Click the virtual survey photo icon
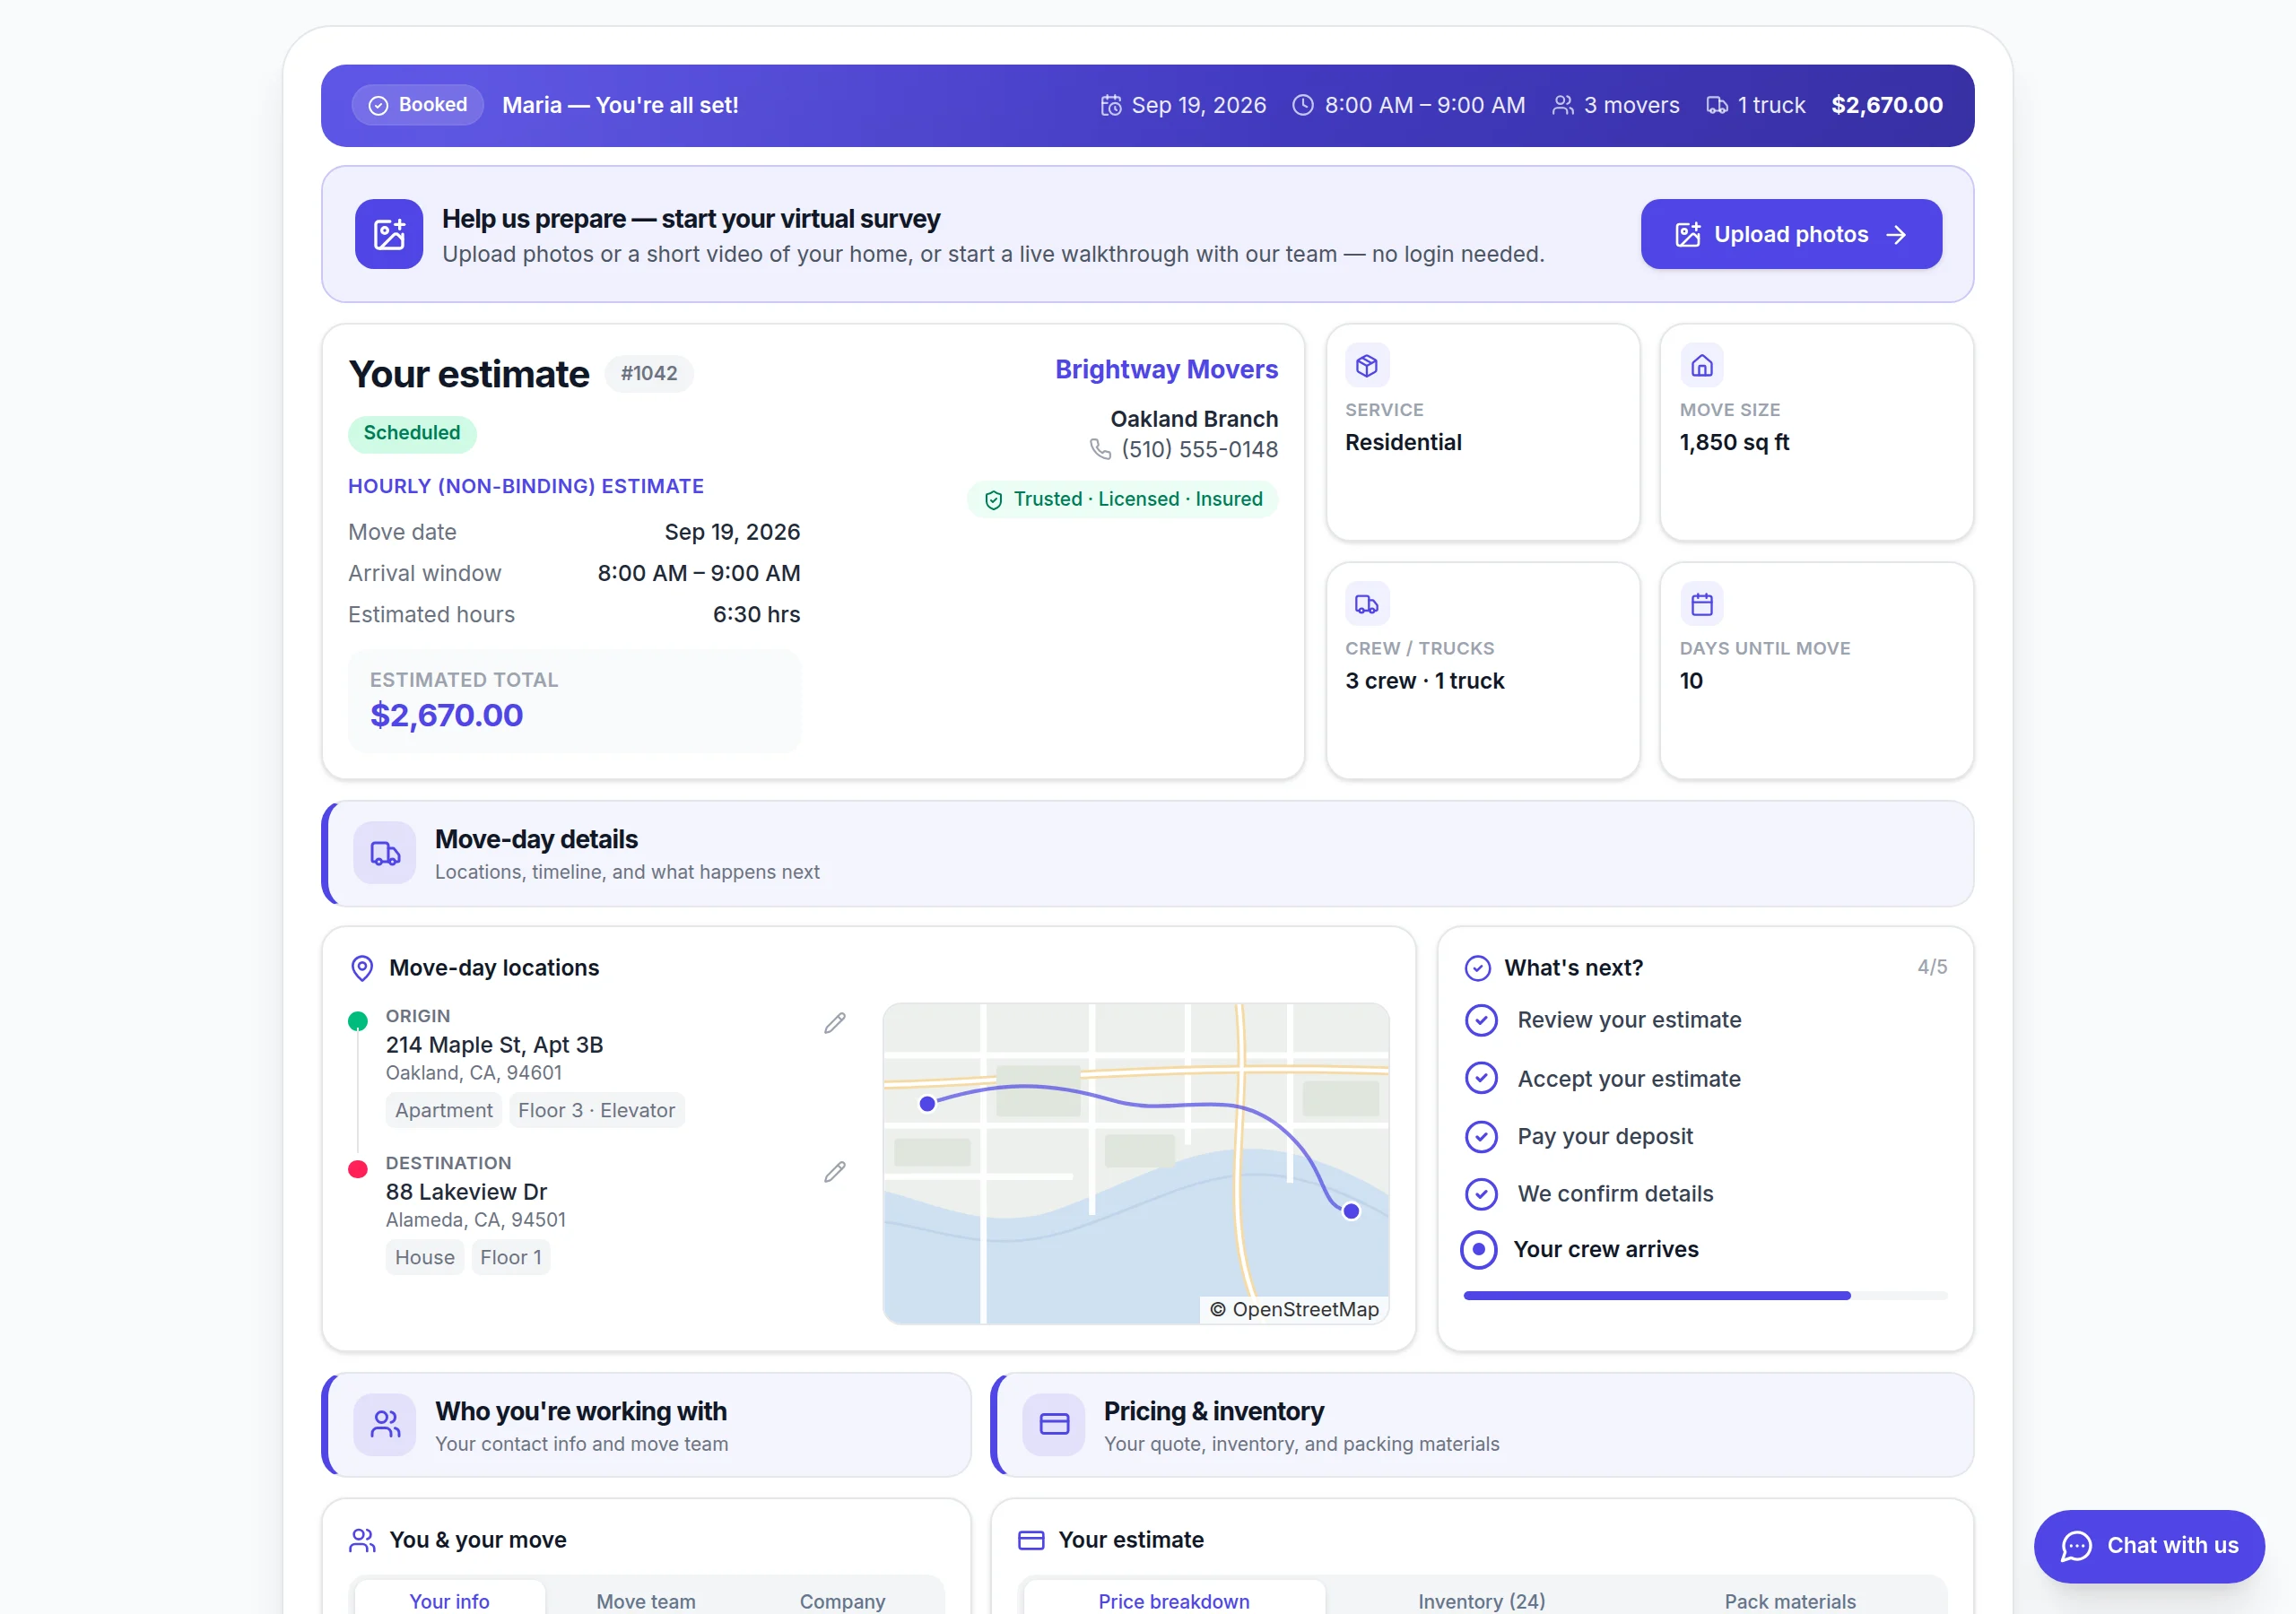This screenshot has width=2296, height=1614. [389, 234]
